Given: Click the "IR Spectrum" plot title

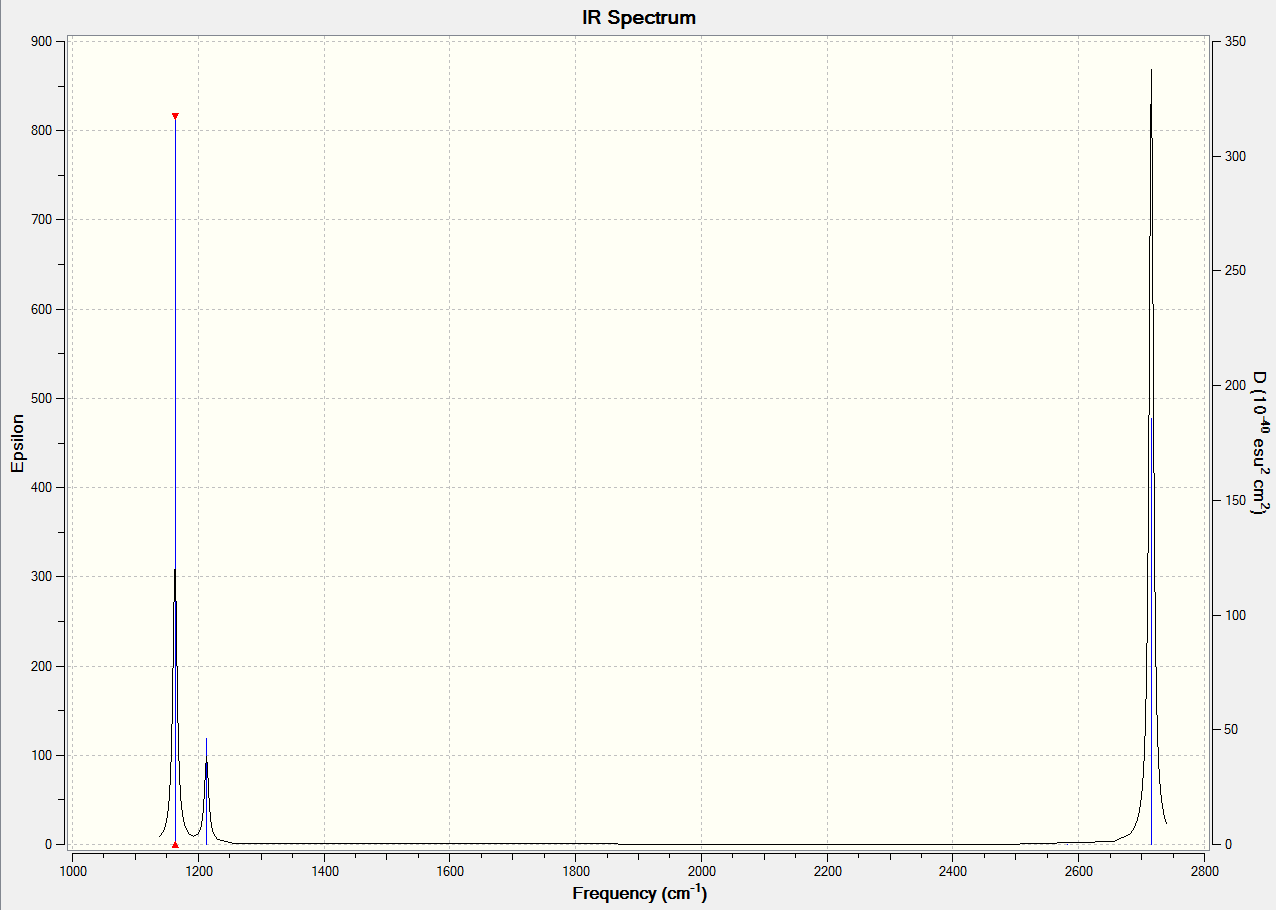Looking at the screenshot, I should click(x=638, y=18).
